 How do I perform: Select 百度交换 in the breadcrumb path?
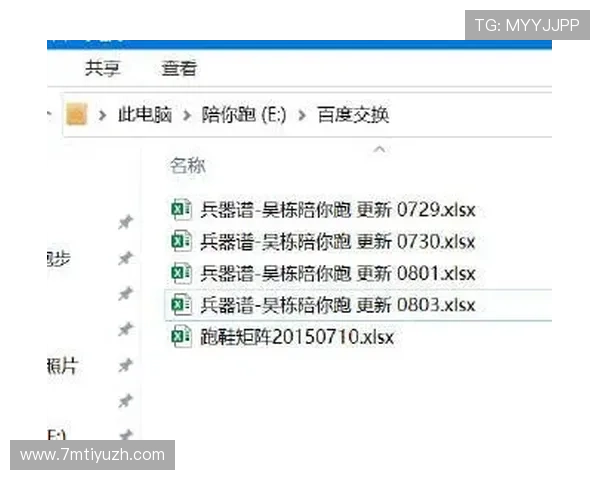tap(353, 114)
